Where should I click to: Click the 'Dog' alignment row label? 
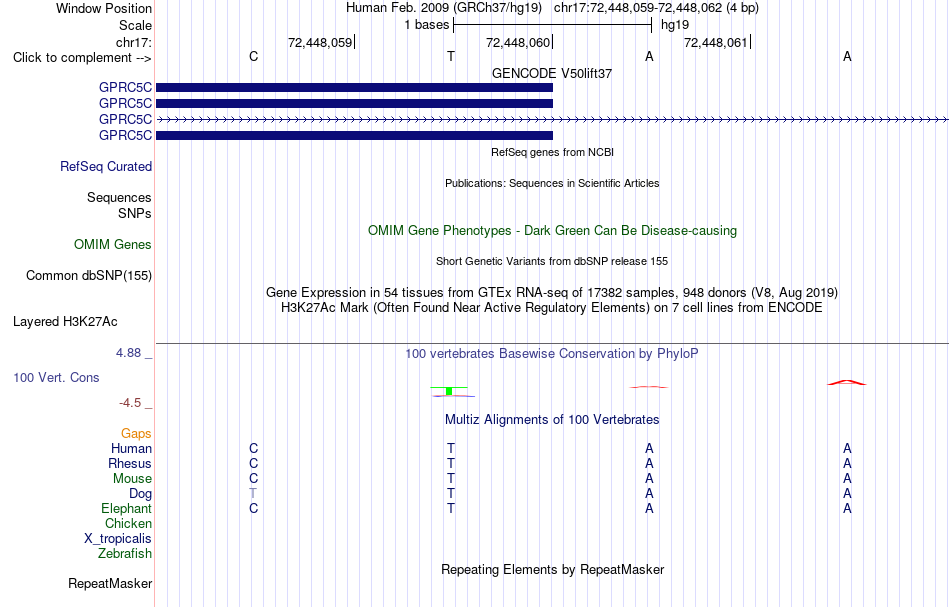pos(141,494)
